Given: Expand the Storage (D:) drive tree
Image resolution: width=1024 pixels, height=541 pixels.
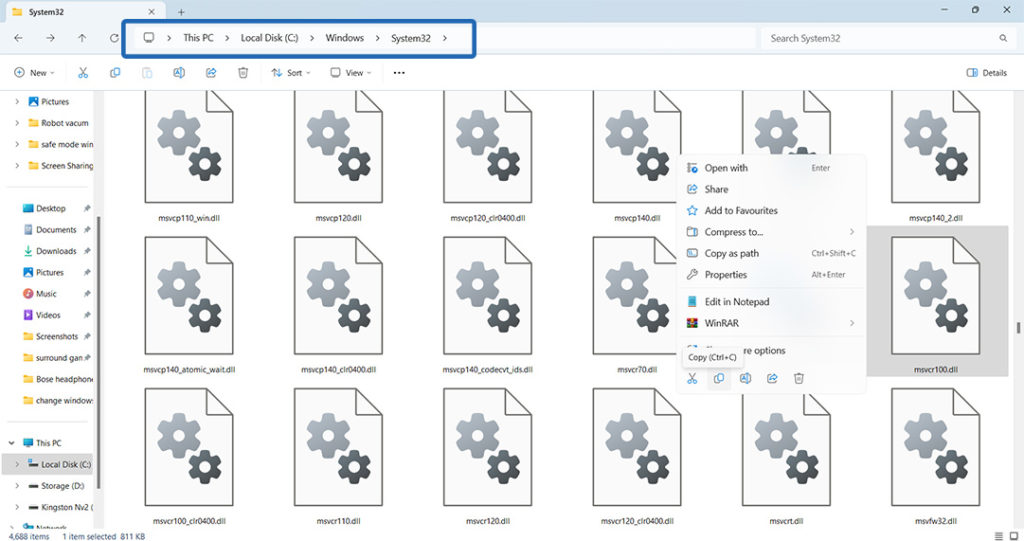Looking at the screenshot, I should click(x=16, y=485).
